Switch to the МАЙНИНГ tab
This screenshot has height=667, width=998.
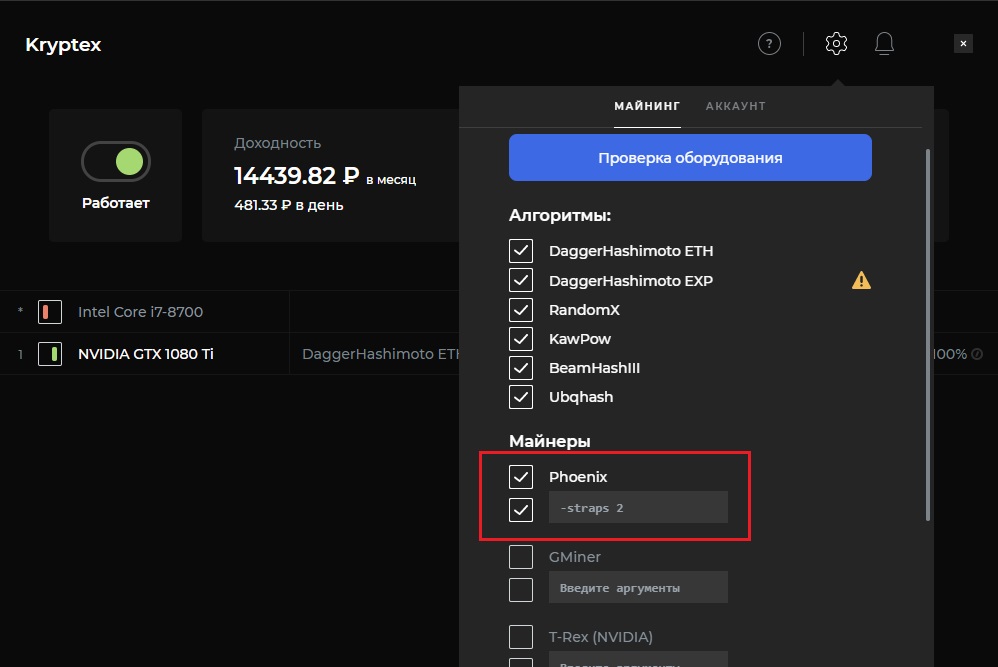pos(647,106)
